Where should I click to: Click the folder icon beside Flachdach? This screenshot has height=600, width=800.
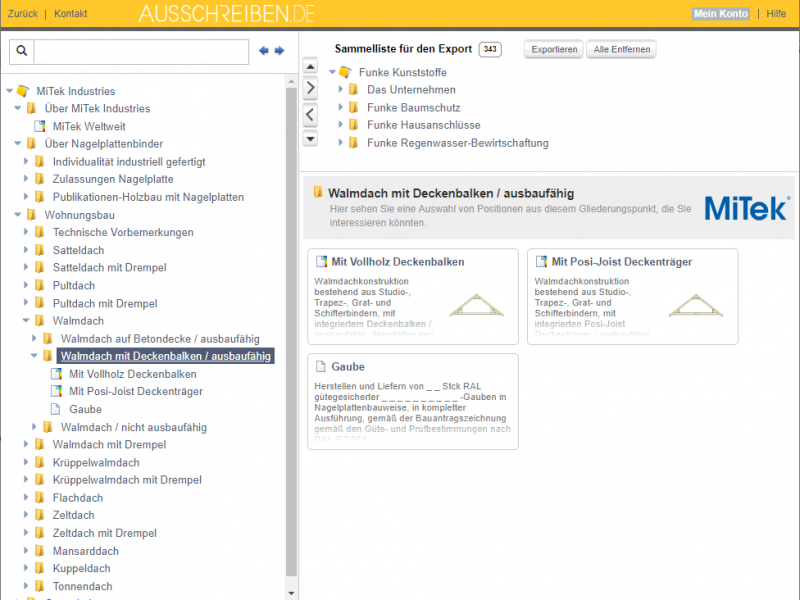pyautogui.click(x=39, y=497)
